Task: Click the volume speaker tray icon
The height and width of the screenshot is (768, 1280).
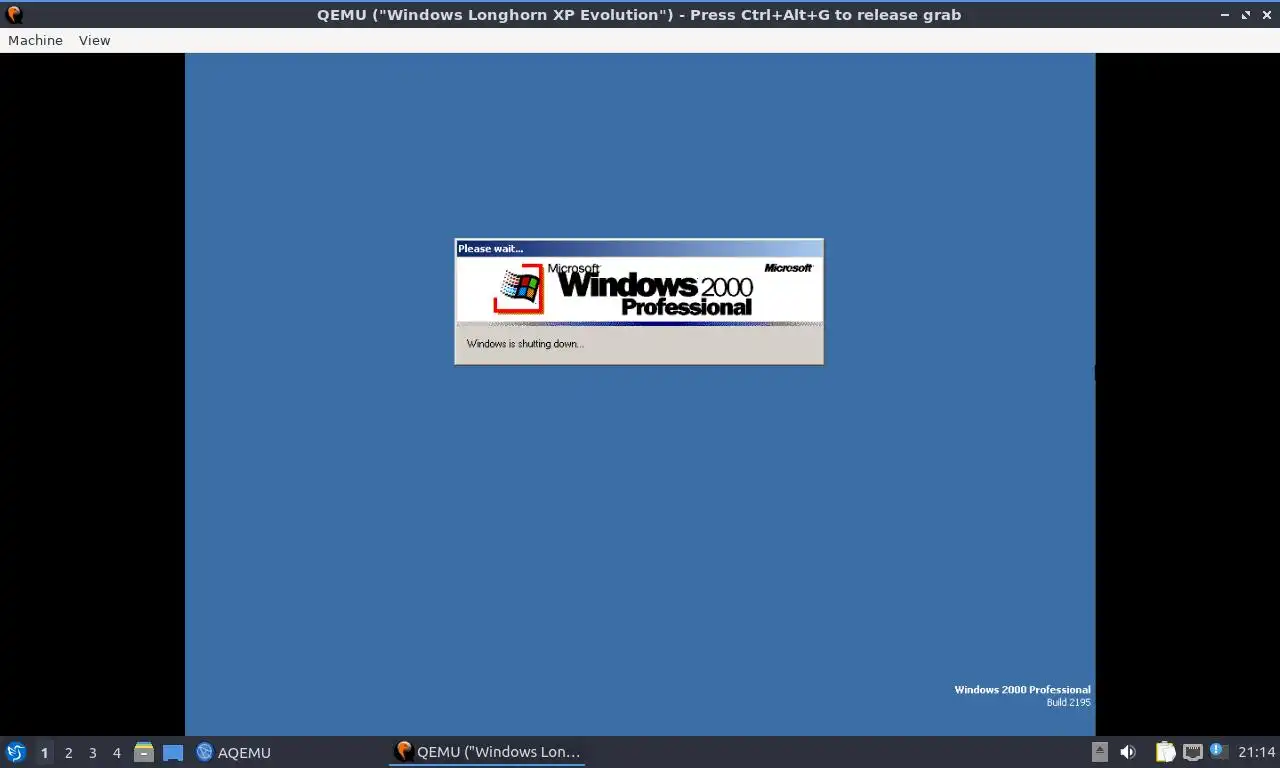Action: pos(1128,752)
